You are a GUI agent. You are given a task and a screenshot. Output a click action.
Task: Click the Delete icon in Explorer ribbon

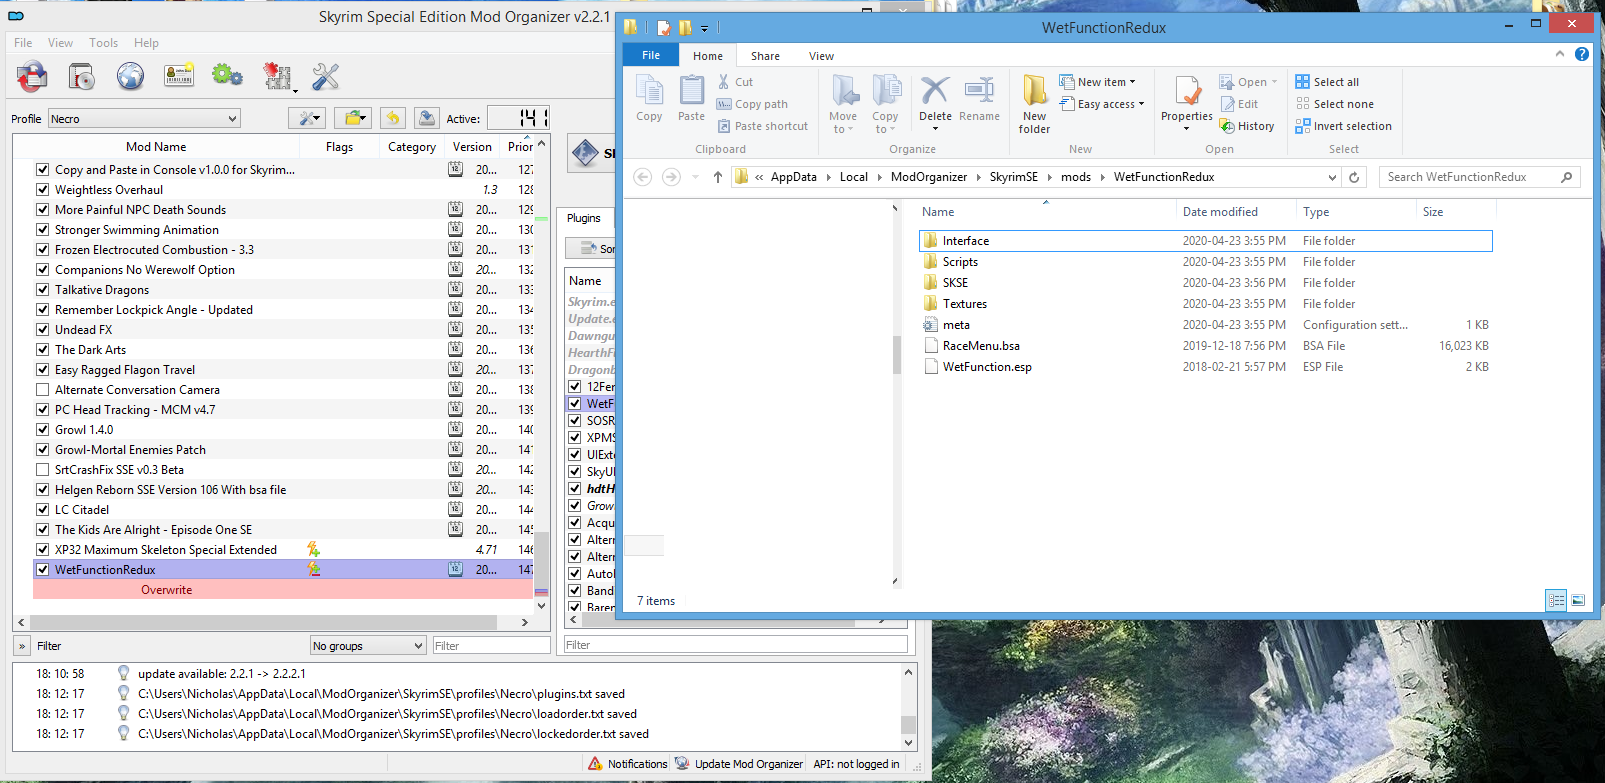(x=935, y=99)
